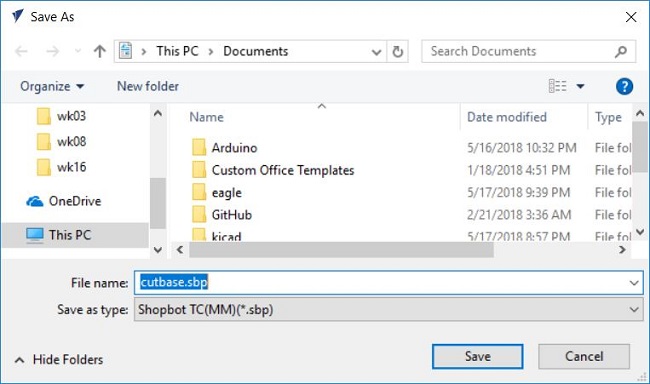Open the Organize menu
The image size is (650, 384).
tap(52, 86)
